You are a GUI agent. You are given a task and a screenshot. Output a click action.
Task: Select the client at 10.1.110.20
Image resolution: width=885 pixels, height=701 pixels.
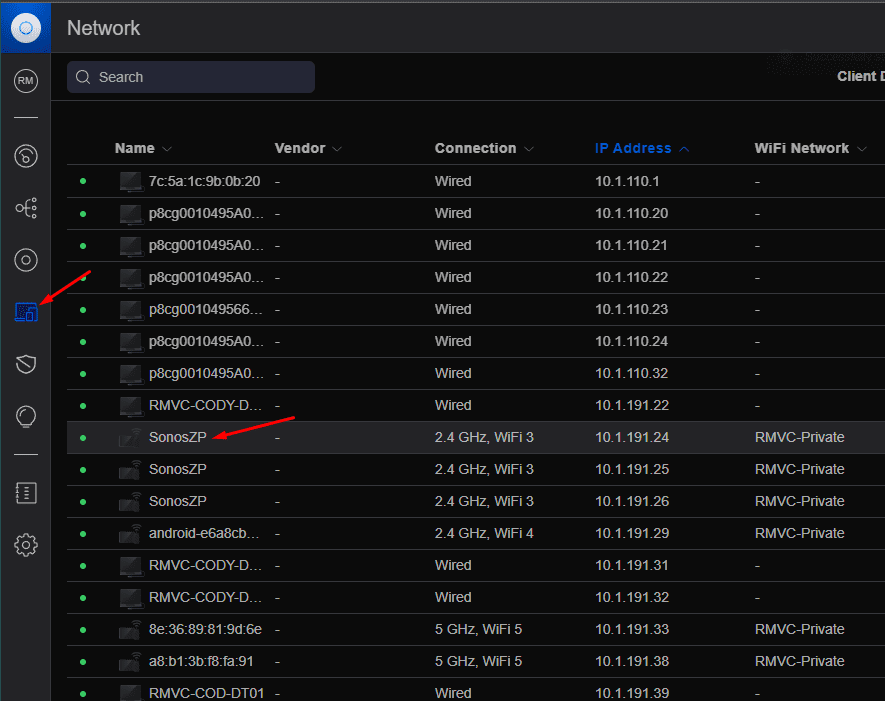206,213
